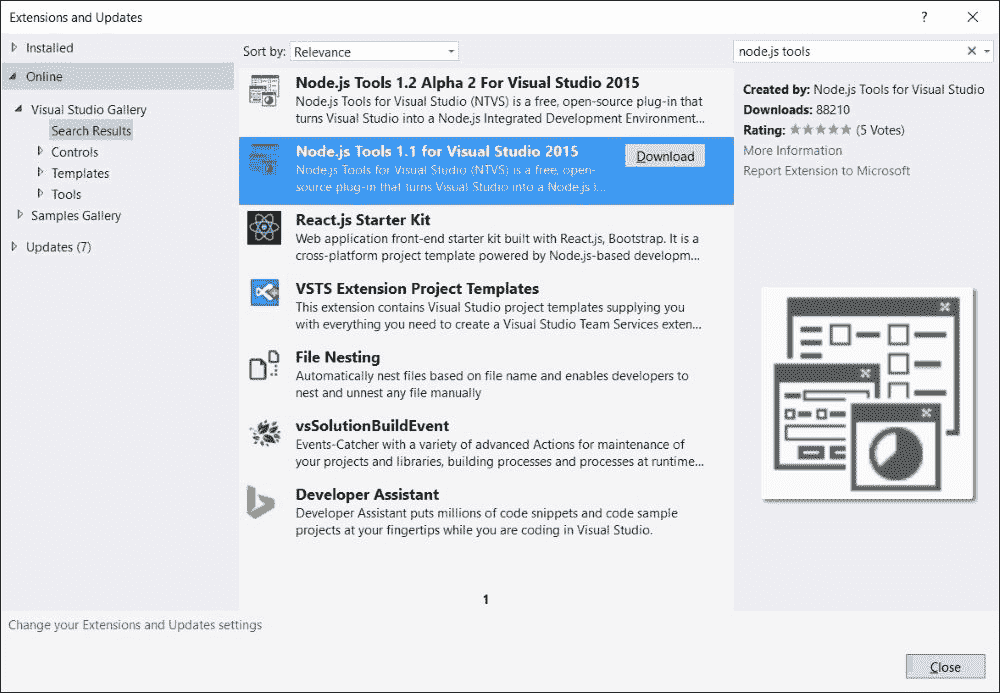Viewport: 1000px width, 693px height.
Task: Select the Developer Assistant title
Action: point(367,495)
